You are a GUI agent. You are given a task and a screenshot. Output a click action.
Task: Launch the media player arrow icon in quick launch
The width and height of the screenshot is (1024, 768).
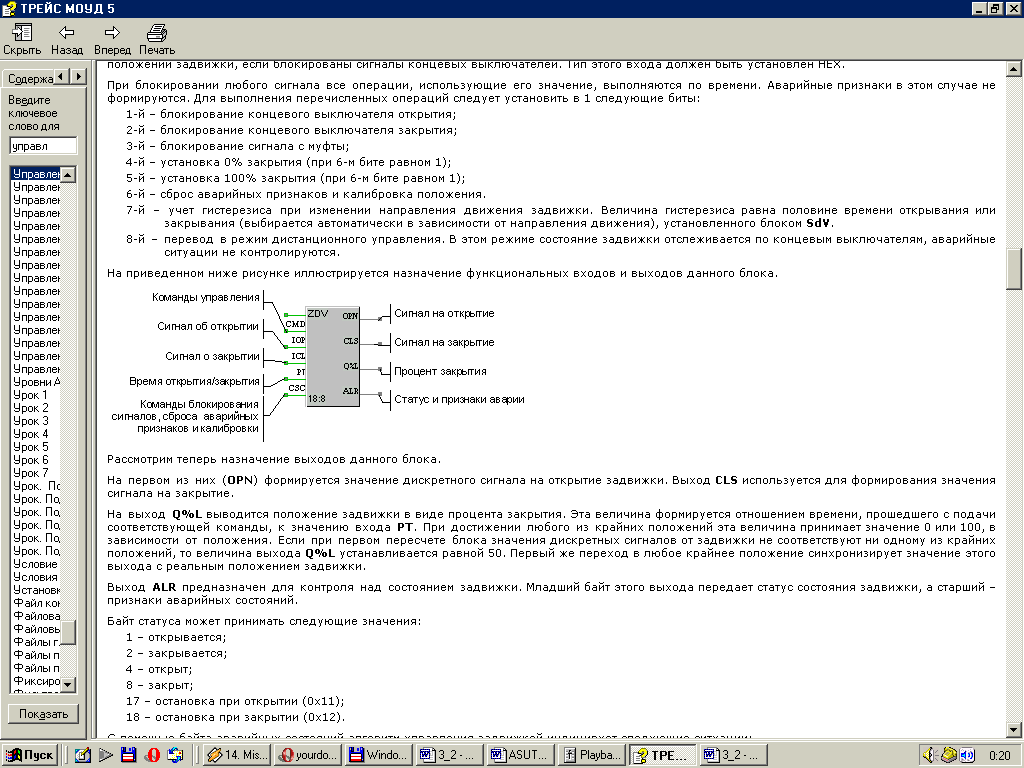click(106, 755)
